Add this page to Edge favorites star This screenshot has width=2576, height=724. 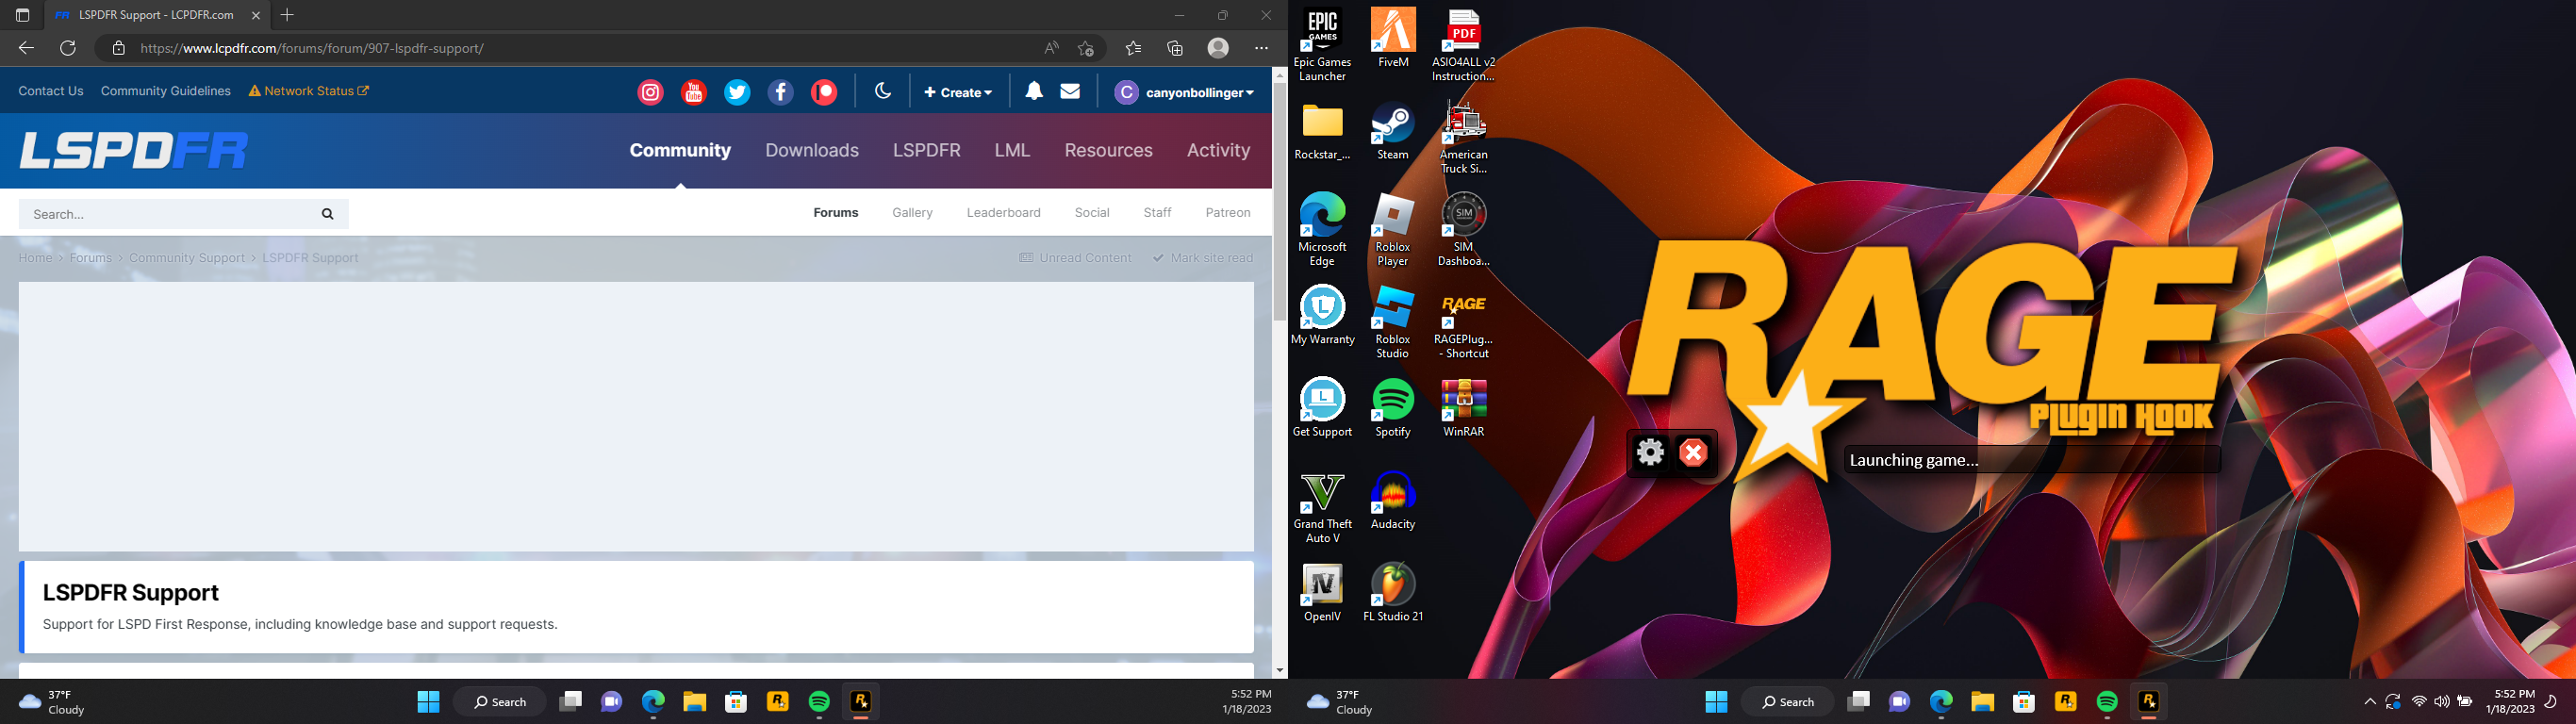click(x=1086, y=48)
